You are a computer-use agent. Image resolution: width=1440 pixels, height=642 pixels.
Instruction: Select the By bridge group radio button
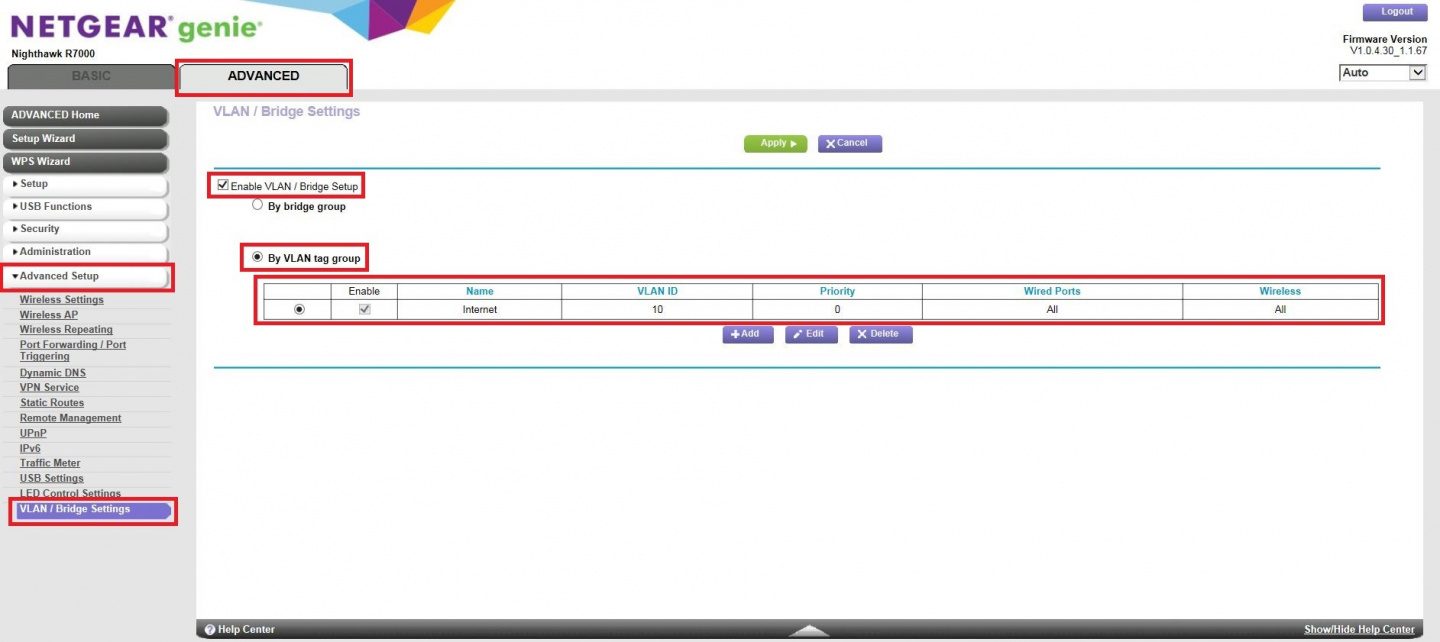tap(258, 205)
